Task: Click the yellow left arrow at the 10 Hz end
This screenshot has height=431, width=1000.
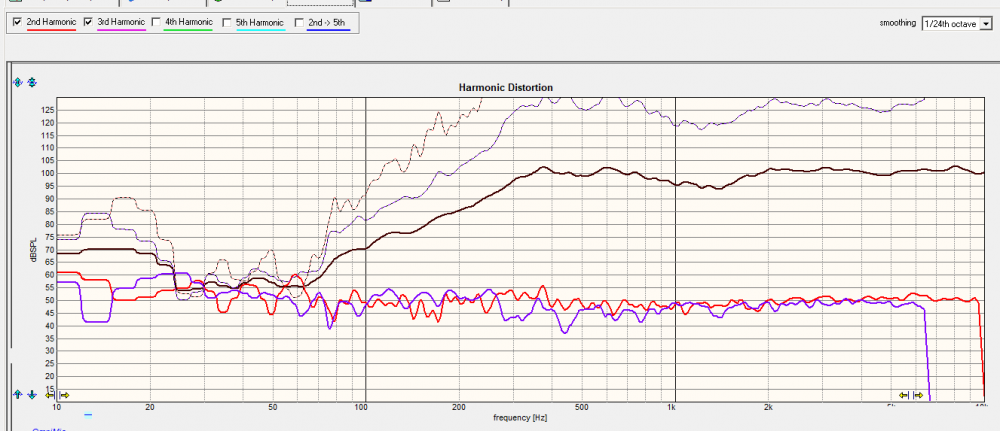Action: pyautogui.click(x=51, y=395)
